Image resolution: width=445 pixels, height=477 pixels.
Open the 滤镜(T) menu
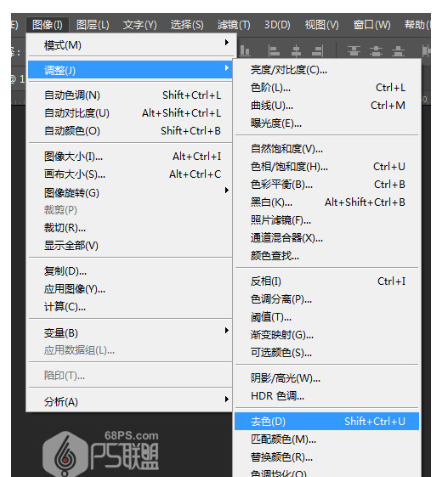pyautogui.click(x=234, y=25)
